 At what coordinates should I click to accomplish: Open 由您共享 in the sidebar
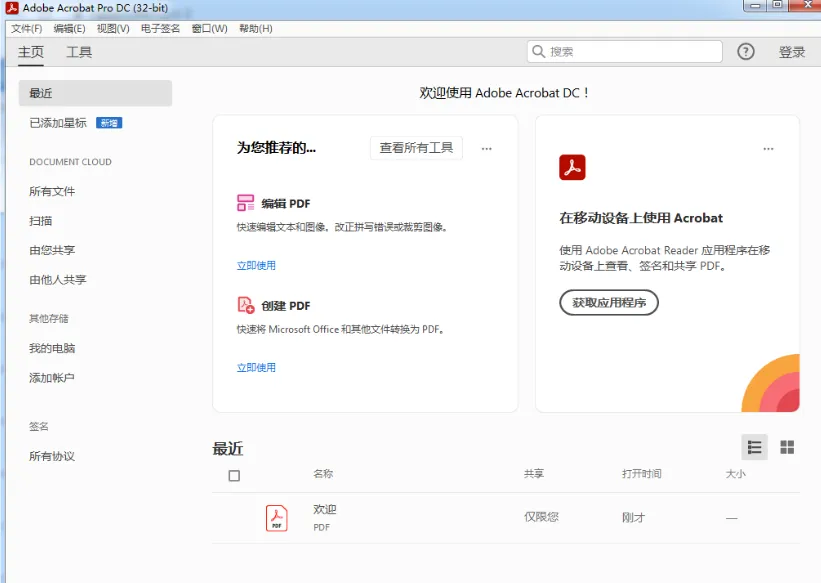pyautogui.click(x=52, y=250)
